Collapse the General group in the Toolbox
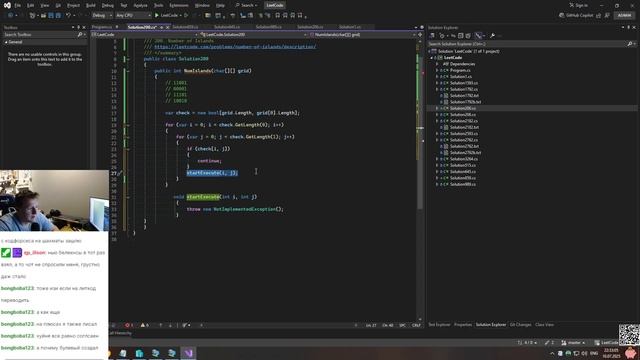This screenshot has height=360, width=640. point(6,42)
